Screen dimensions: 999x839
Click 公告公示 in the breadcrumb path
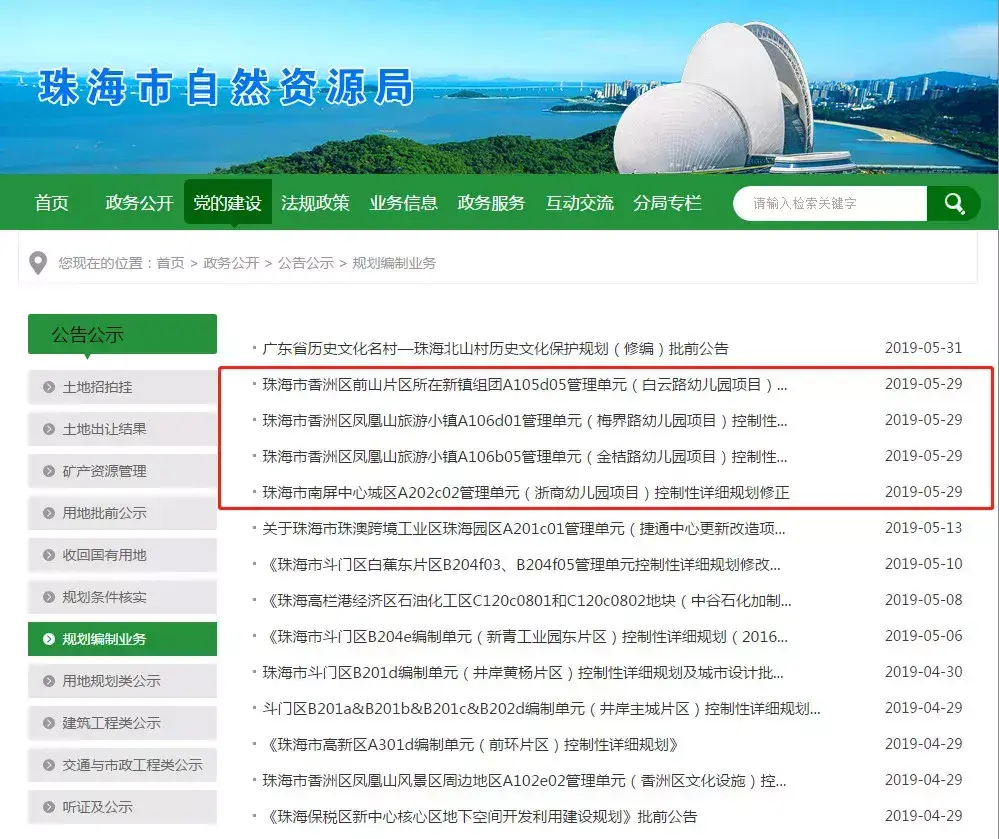pyautogui.click(x=306, y=263)
